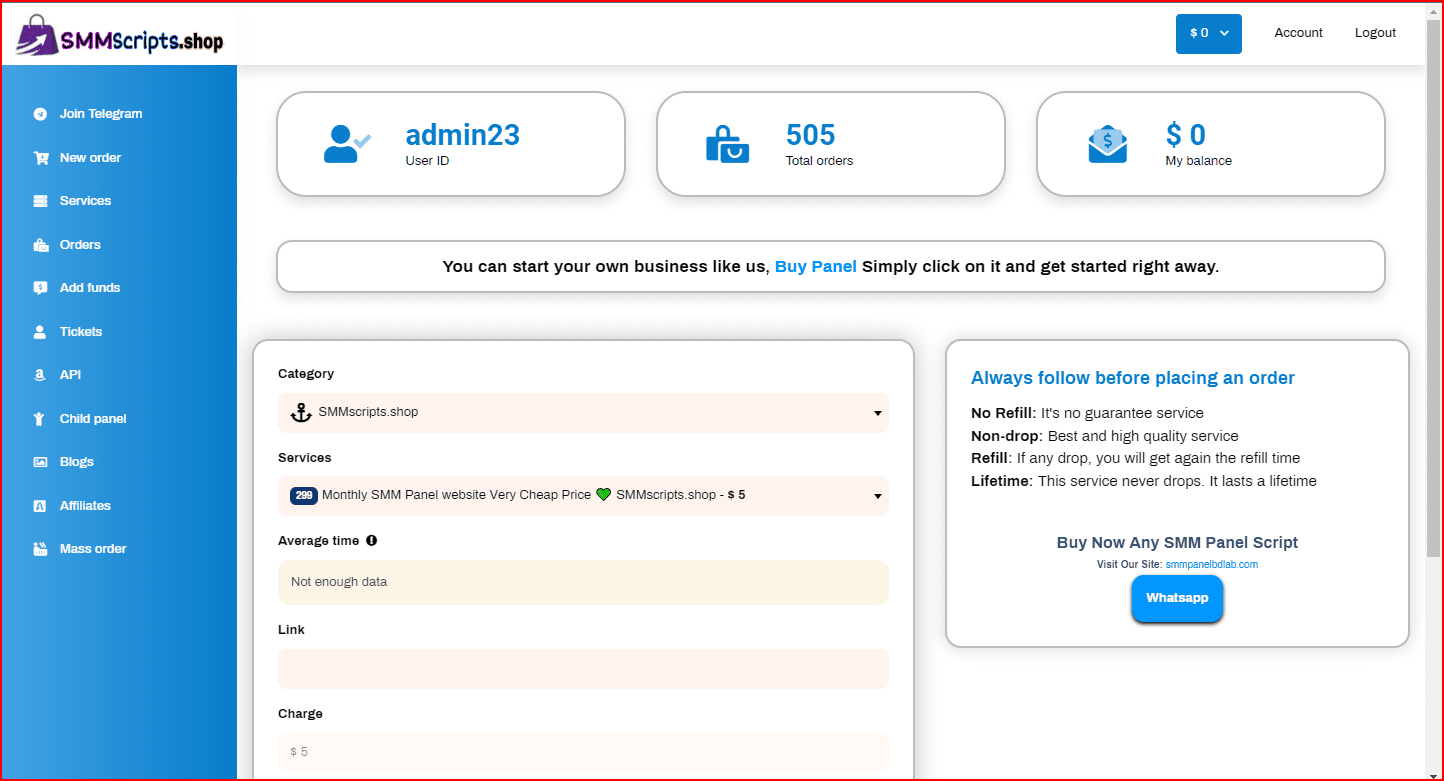Click the Logout link

tap(1375, 33)
